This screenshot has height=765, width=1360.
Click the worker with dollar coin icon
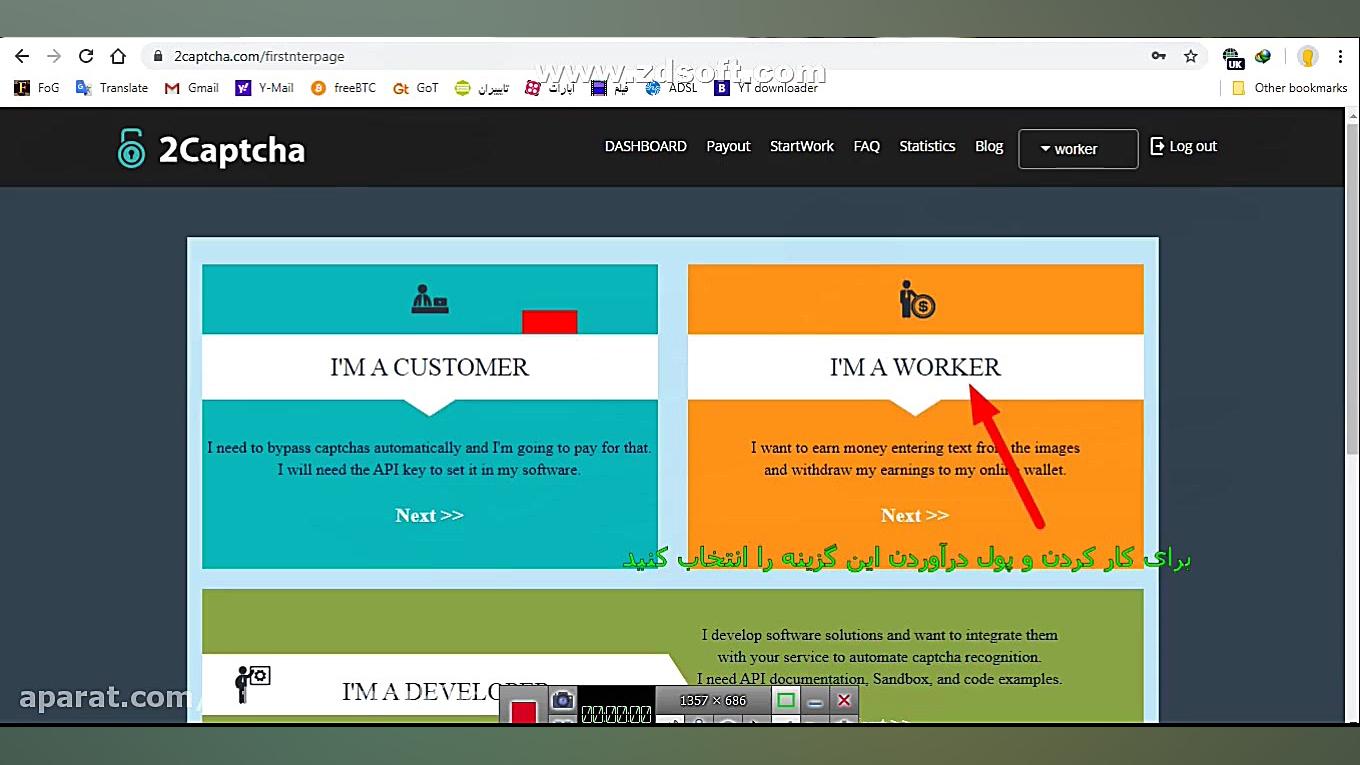point(916,299)
